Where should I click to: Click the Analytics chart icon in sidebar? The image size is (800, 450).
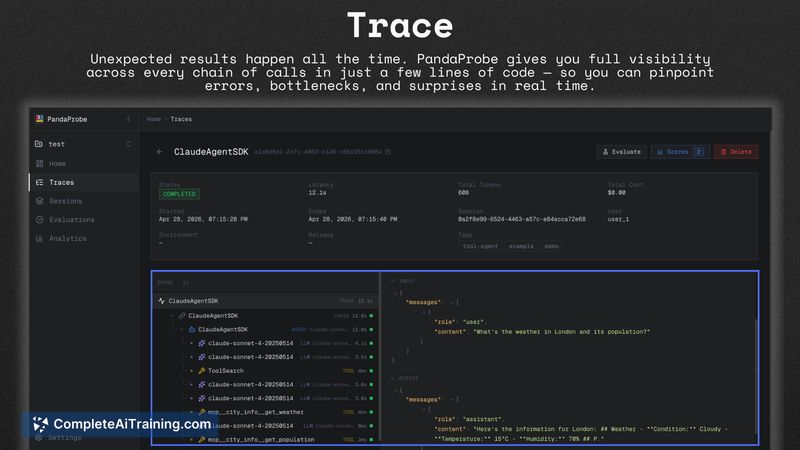40,238
